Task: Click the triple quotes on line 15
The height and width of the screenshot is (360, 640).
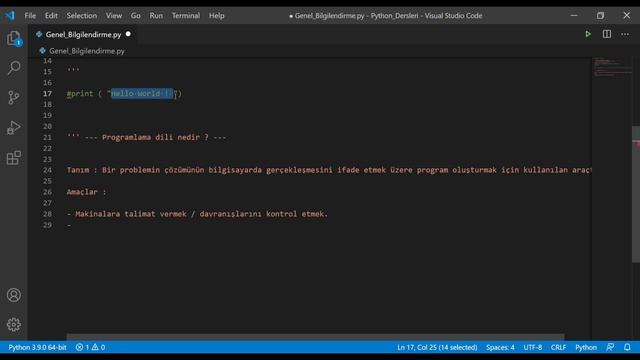Action: click(73, 70)
